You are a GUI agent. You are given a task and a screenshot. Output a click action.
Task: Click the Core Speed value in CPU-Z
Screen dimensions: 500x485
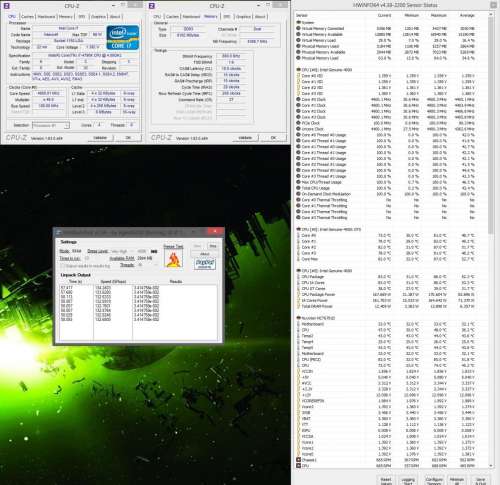point(49,93)
